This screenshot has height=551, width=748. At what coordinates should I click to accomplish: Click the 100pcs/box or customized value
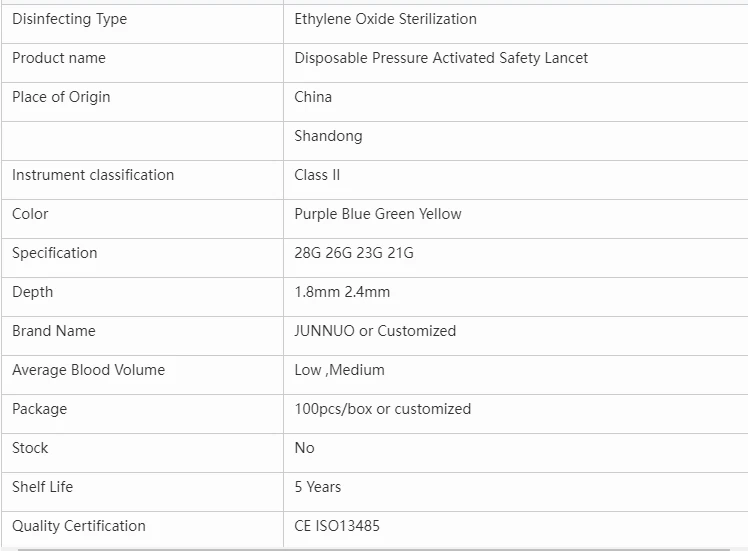tap(383, 409)
